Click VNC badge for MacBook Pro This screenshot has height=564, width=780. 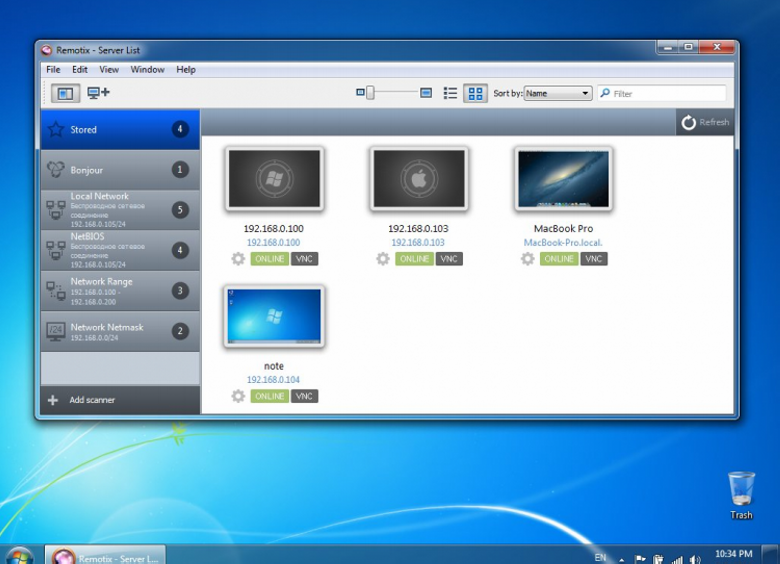coord(594,259)
